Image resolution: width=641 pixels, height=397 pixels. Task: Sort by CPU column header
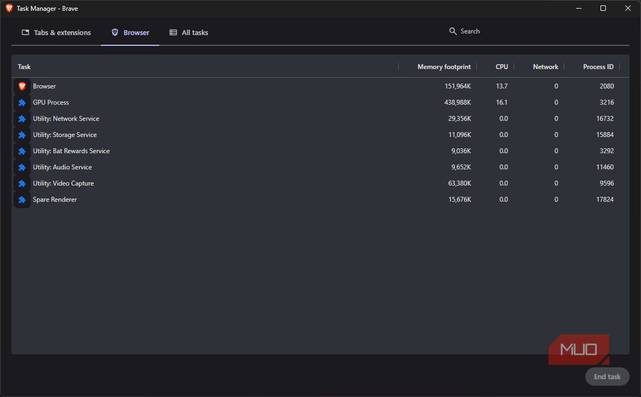pos(502,67)
